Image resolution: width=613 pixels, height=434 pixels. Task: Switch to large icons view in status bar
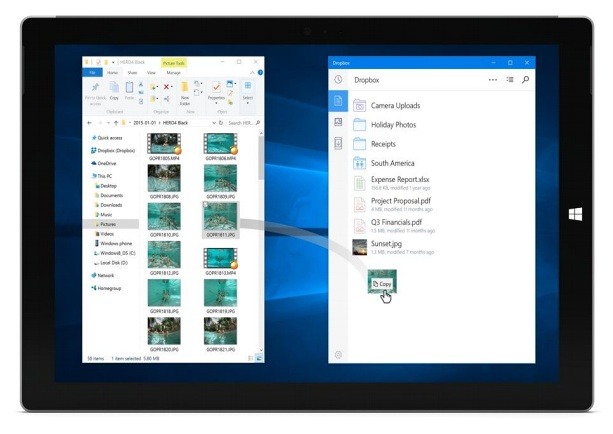coord(259,358)
